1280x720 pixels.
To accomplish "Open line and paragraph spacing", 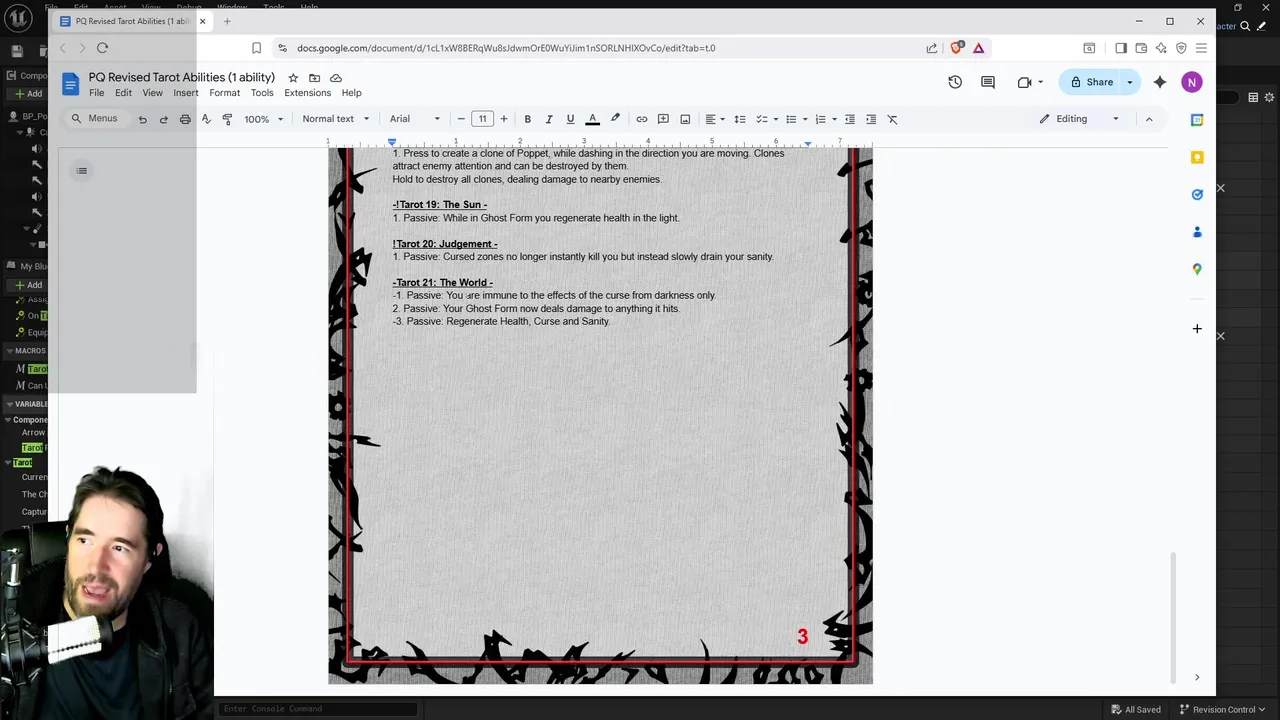I will (740, 119).
